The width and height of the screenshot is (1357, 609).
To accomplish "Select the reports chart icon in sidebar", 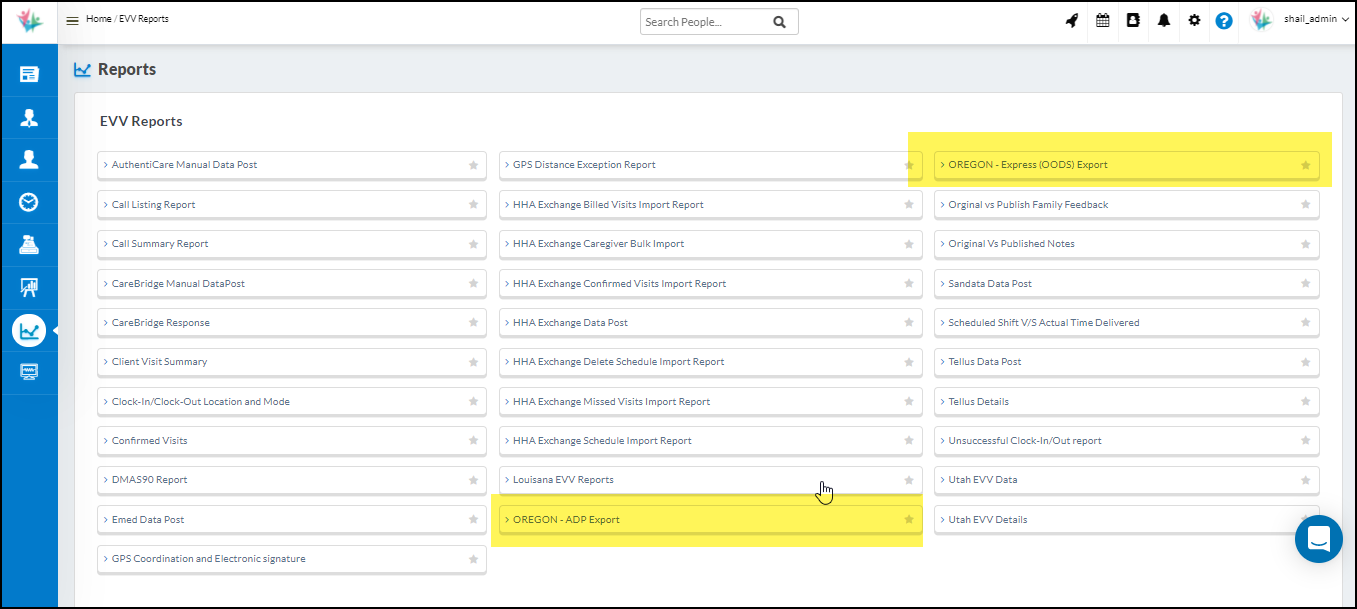I will pos(29,330).
